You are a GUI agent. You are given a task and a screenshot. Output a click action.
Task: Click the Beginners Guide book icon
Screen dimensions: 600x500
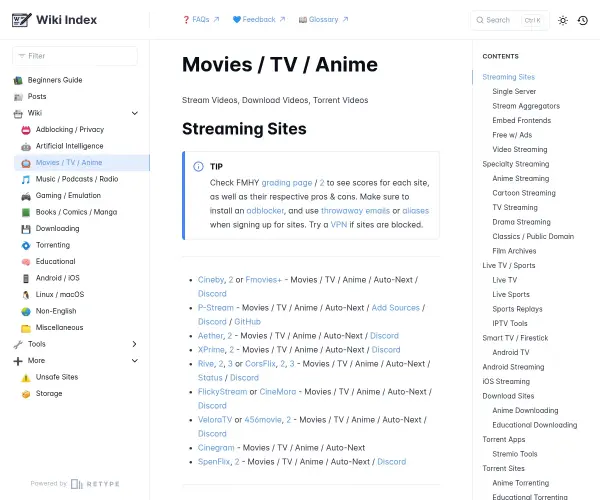coord(18,80)
